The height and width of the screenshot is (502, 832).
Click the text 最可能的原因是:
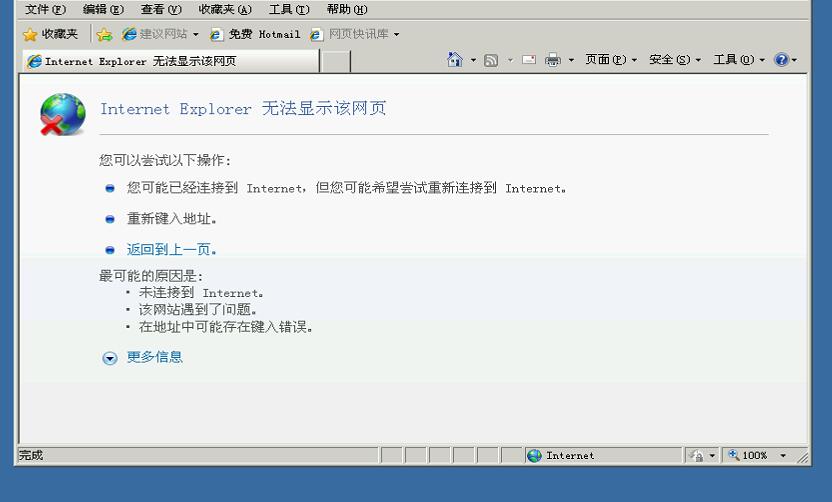[x=151, y=276]
